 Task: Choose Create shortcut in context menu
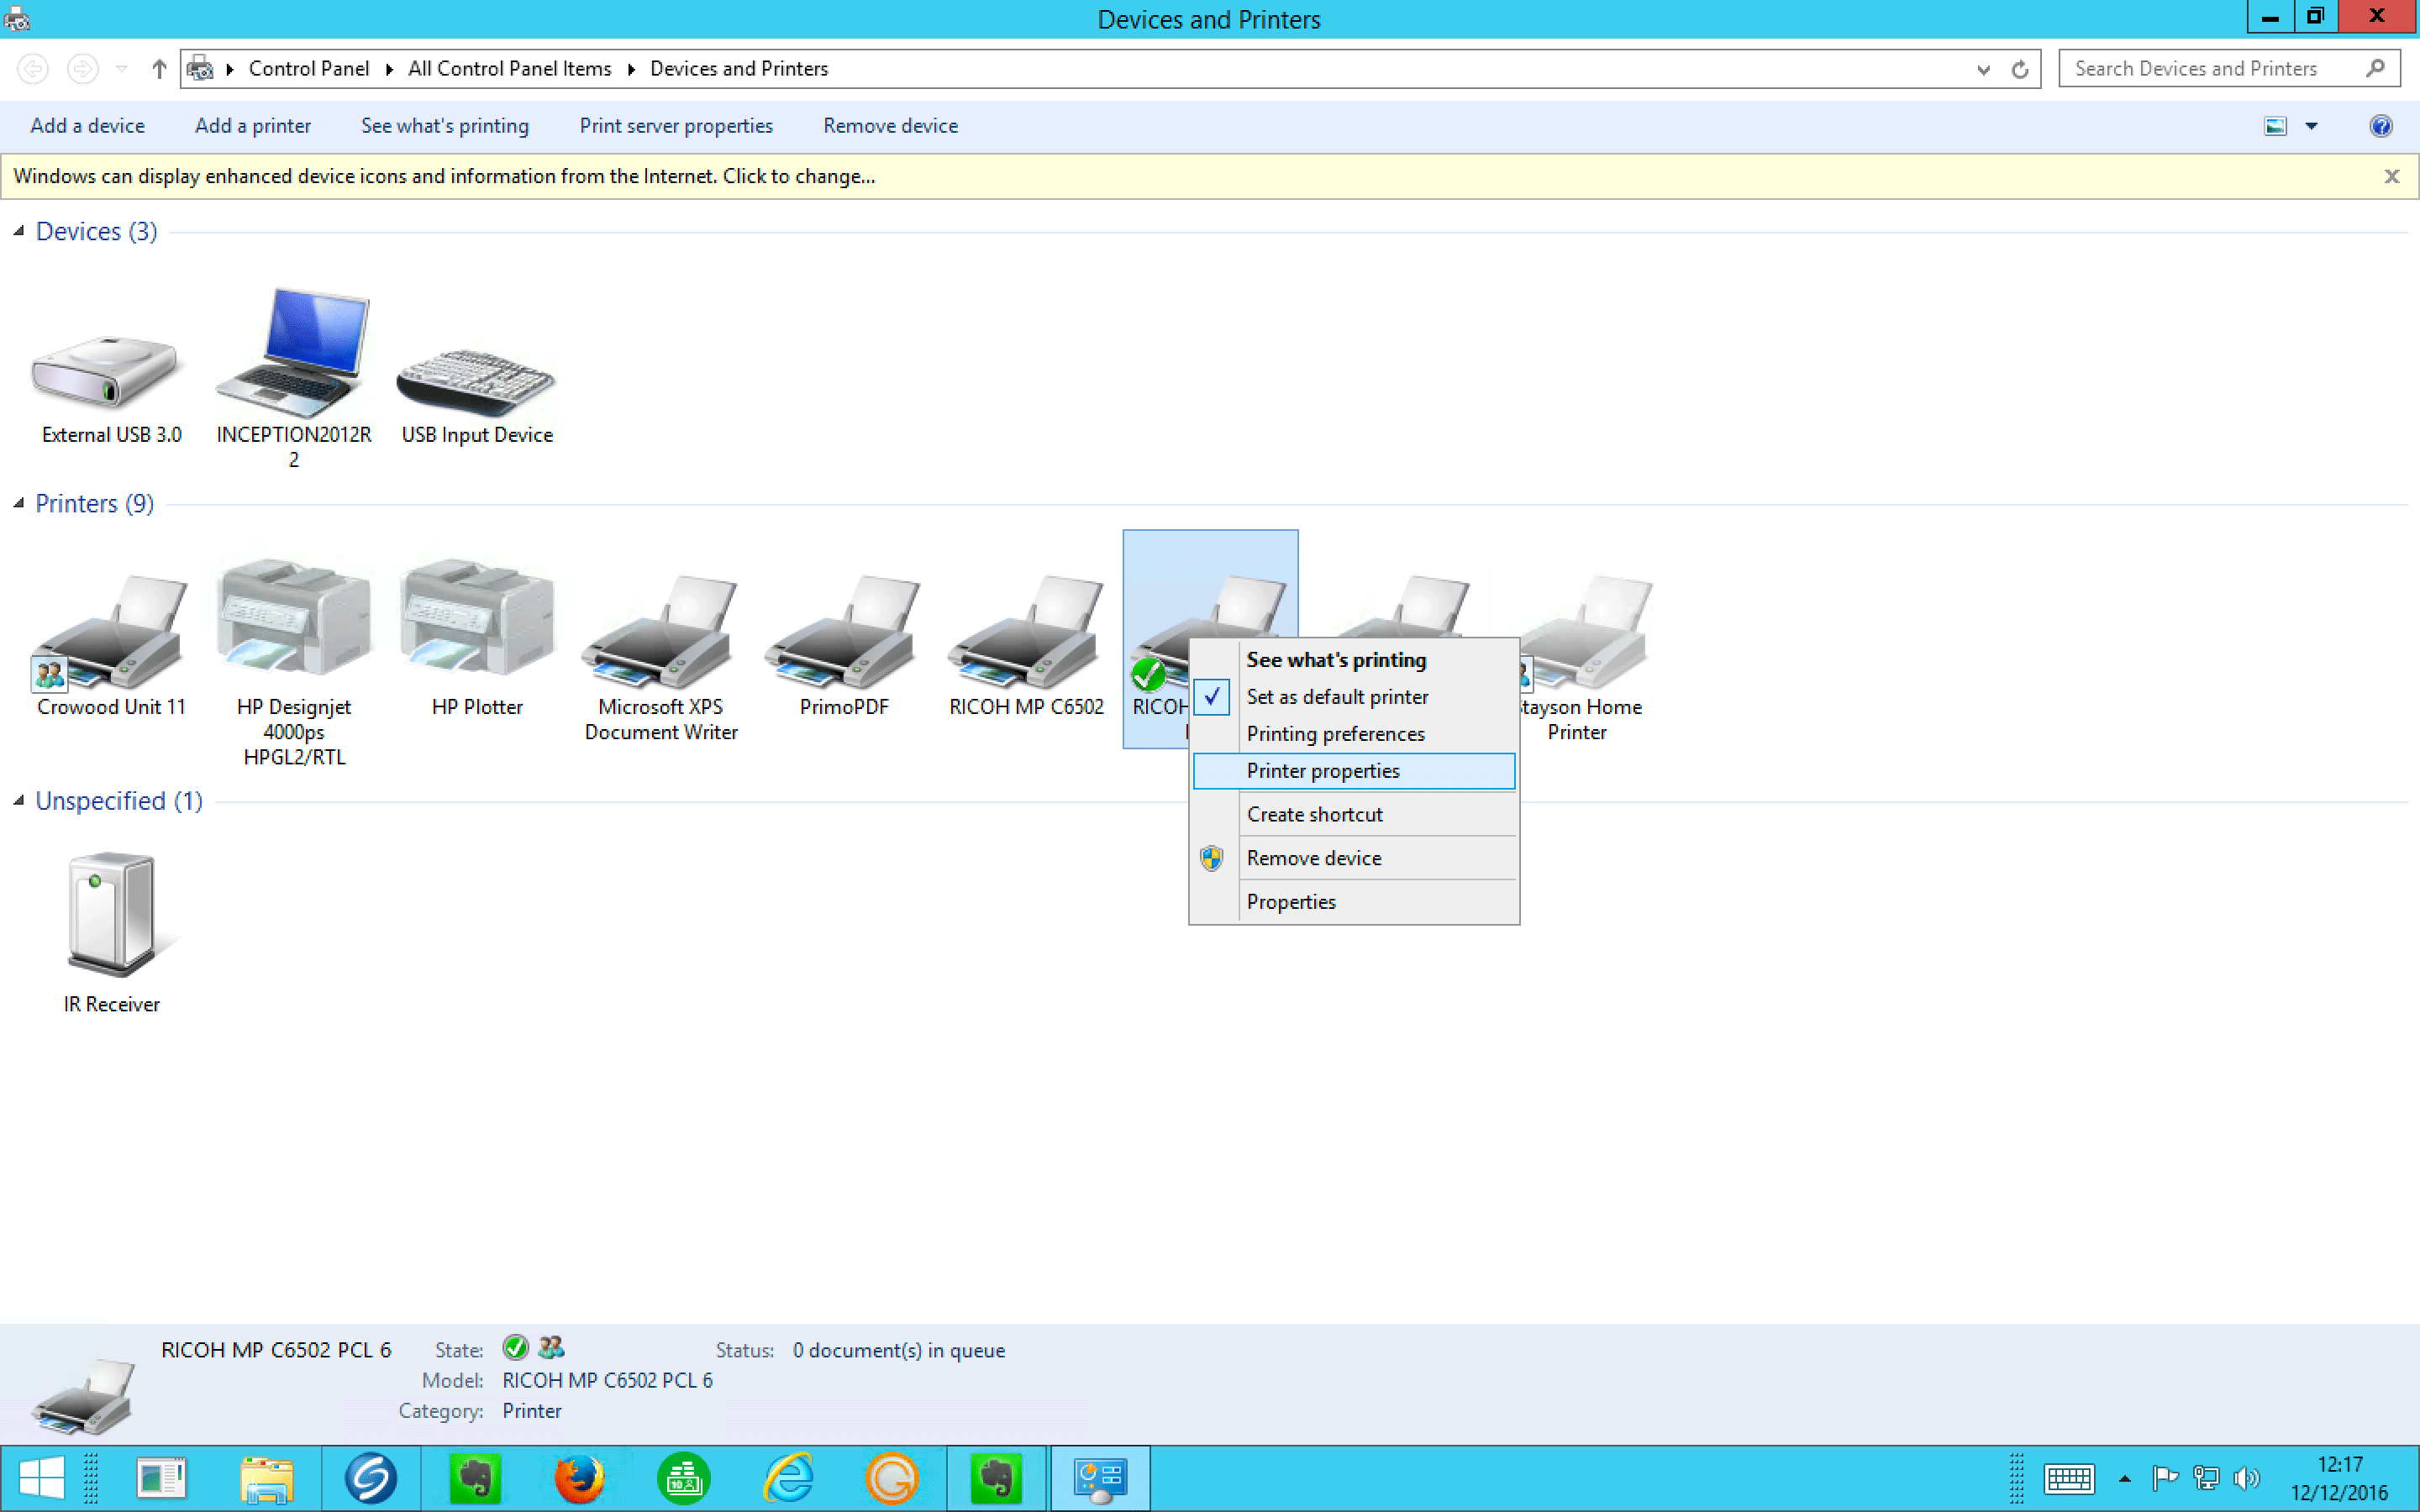[1355, 815]
